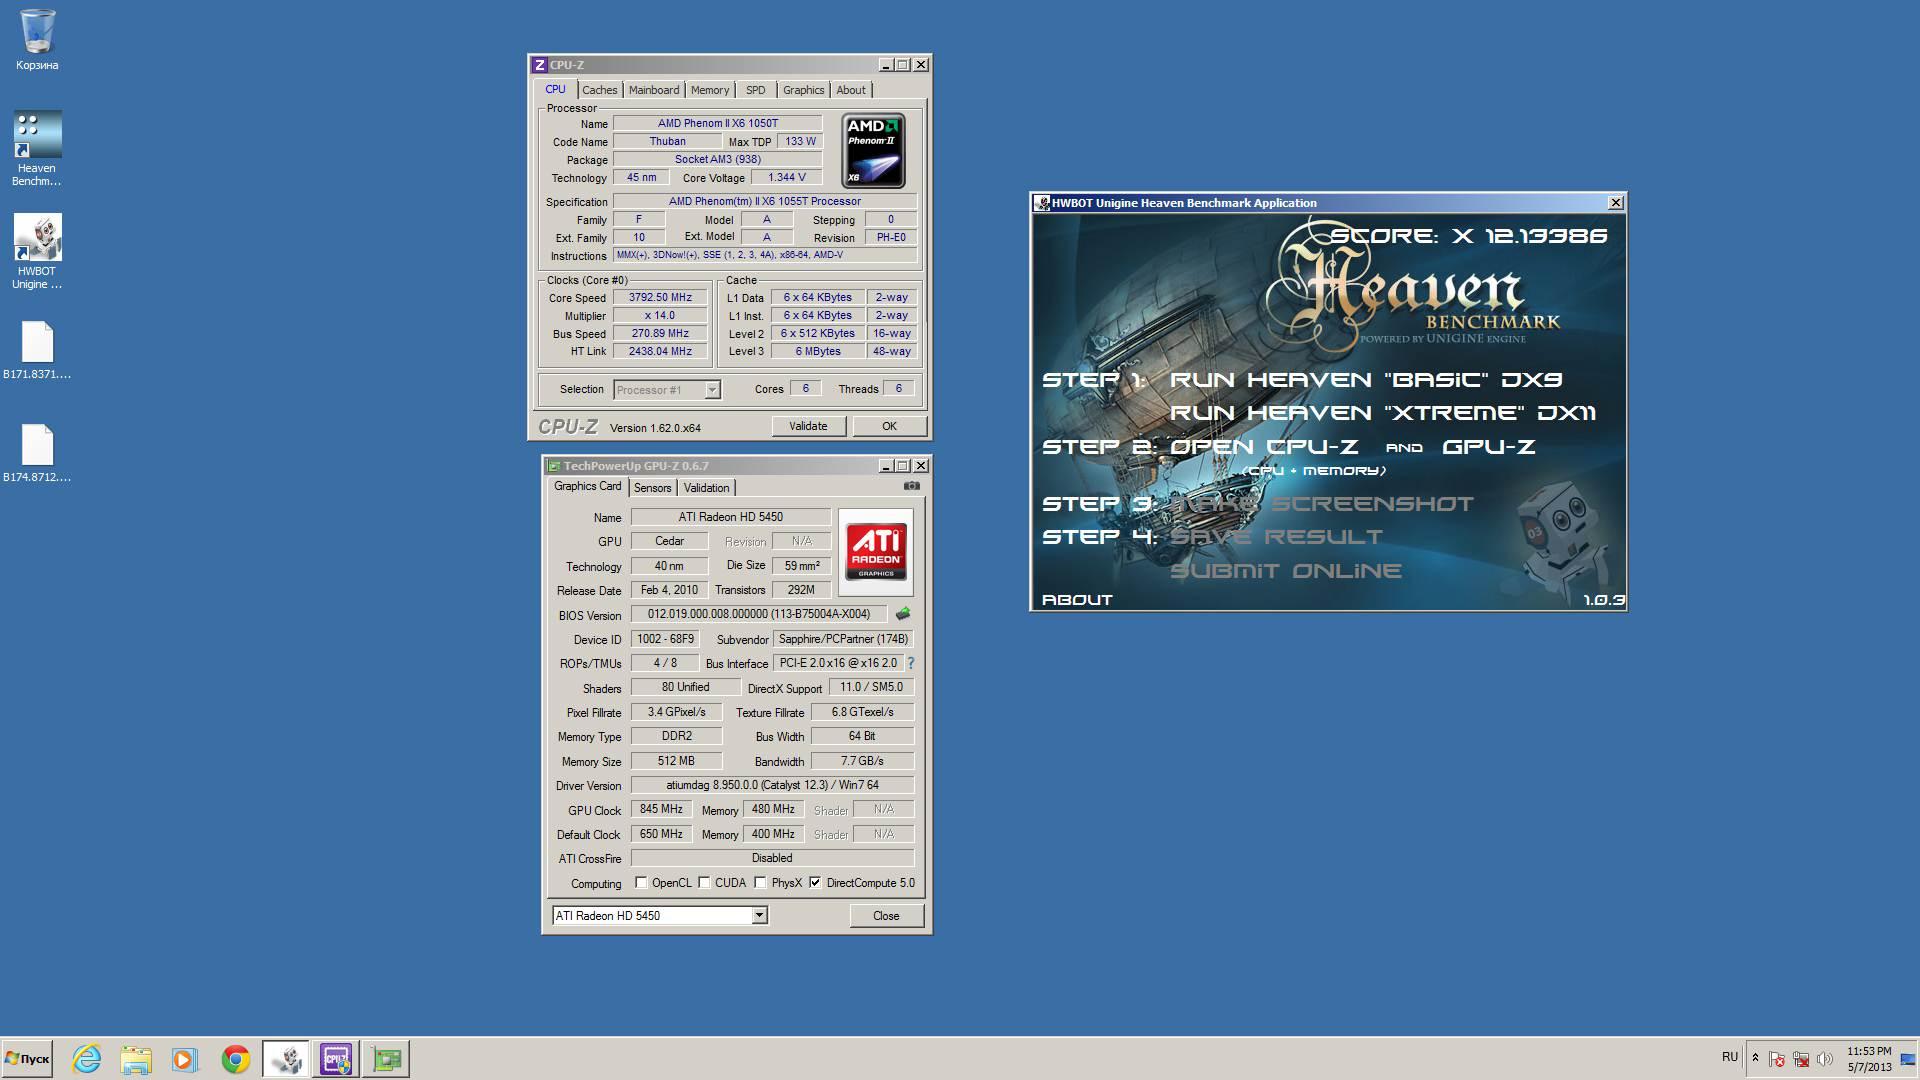
Task: Click the volume speaker tray icon
Action: (1825, 1059)
